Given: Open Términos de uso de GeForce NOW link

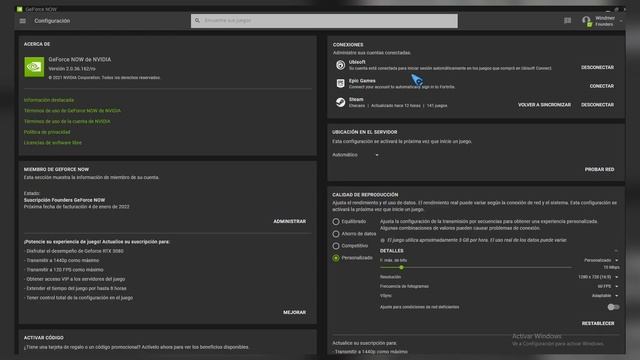Looking at the screenshot, I should pos(72,111).
